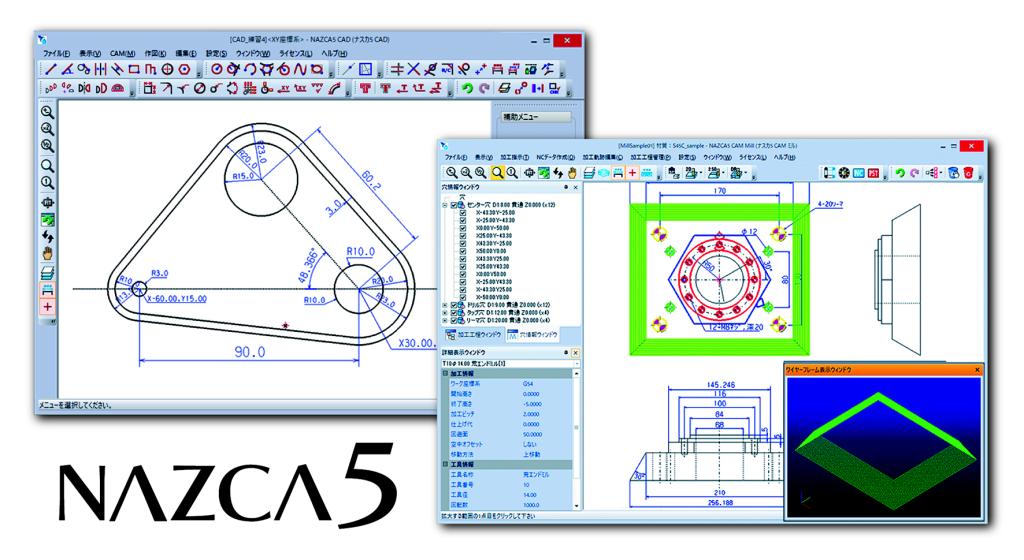The width and height of the screenshot is (1024, 560).
Task: Expand the タップ穴 tree node
Action: [445, 313]
